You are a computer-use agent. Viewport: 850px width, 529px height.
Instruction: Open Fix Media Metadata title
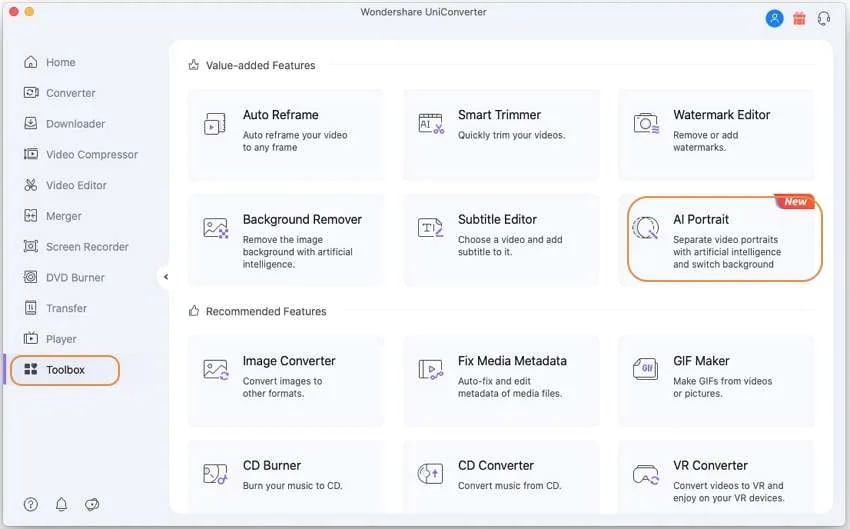point(512,361)
